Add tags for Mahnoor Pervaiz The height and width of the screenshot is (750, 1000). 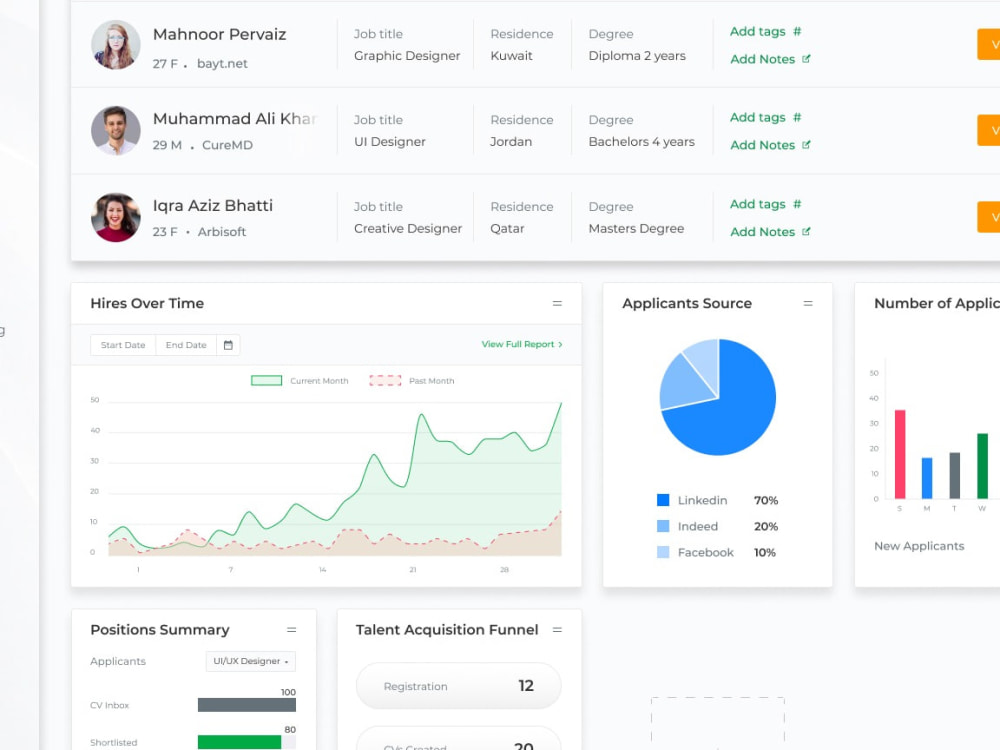(x=758, y=31)
